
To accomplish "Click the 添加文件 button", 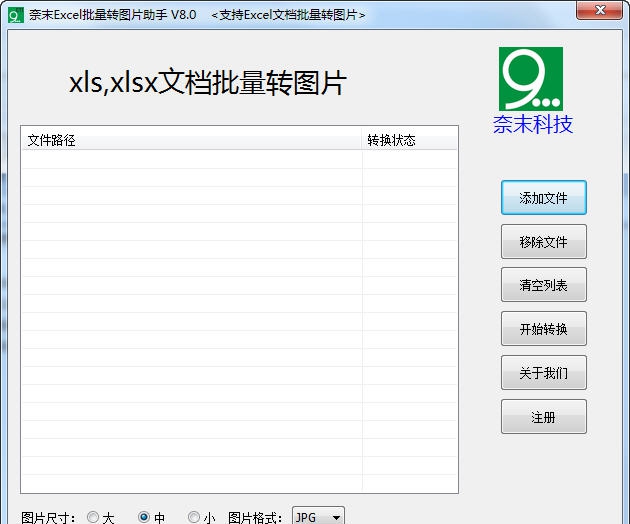I will [544, 198].
